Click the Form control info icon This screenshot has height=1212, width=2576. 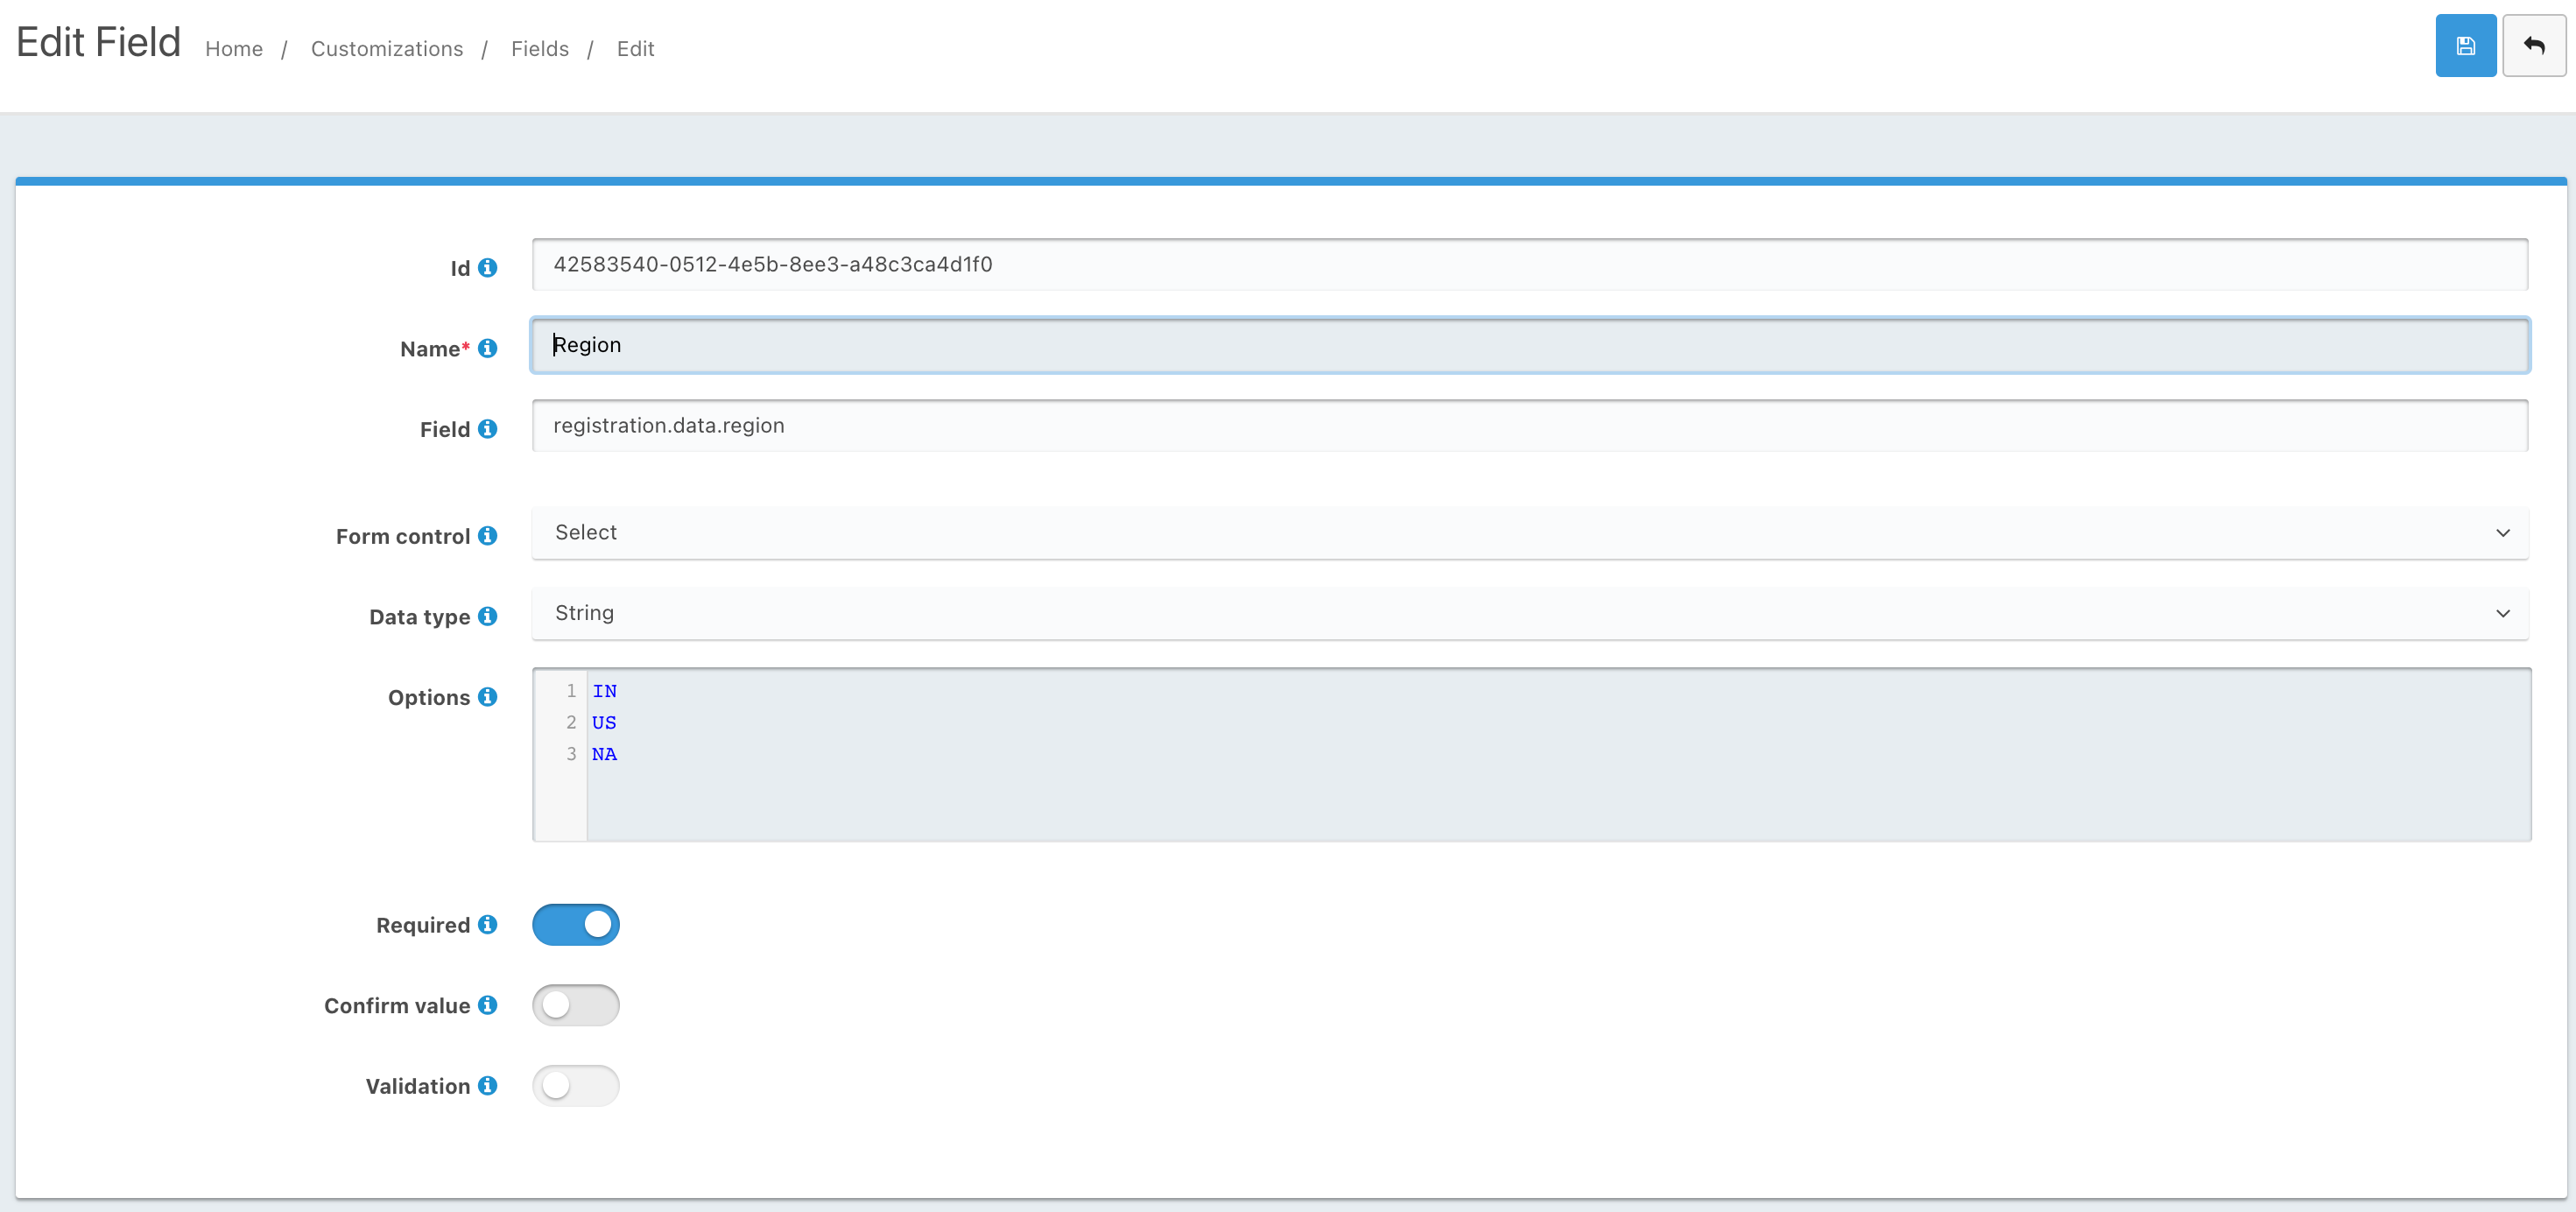point(487,536)
